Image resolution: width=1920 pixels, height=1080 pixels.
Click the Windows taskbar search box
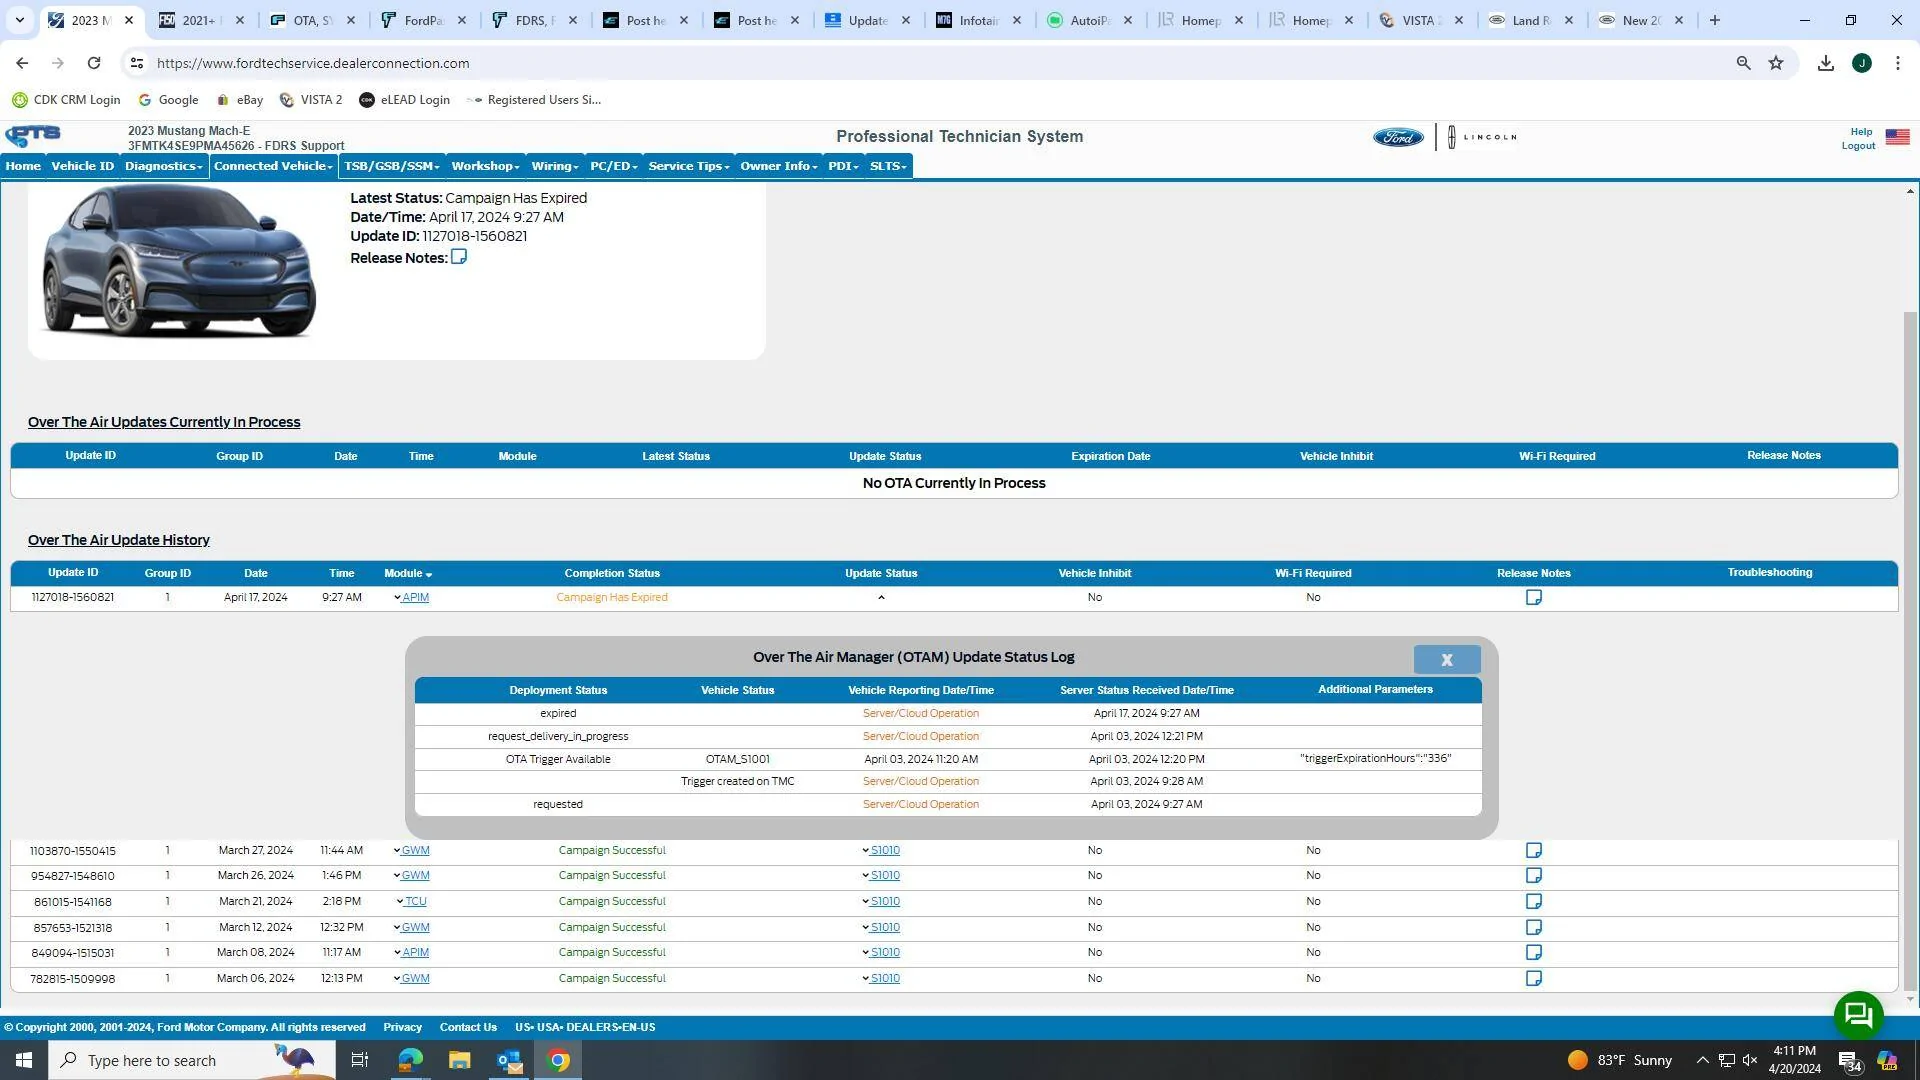coord(192,1060)
